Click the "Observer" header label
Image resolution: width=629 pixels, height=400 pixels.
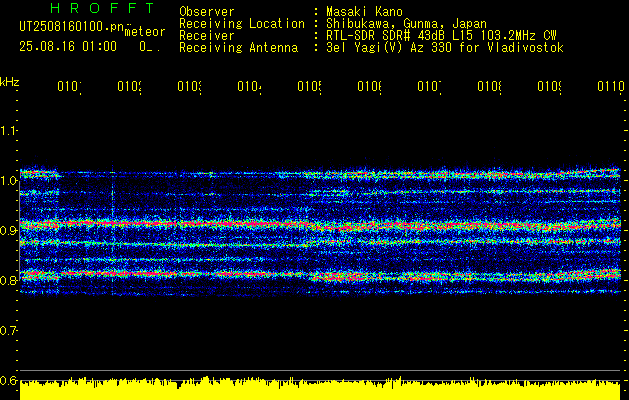[207, 12]
